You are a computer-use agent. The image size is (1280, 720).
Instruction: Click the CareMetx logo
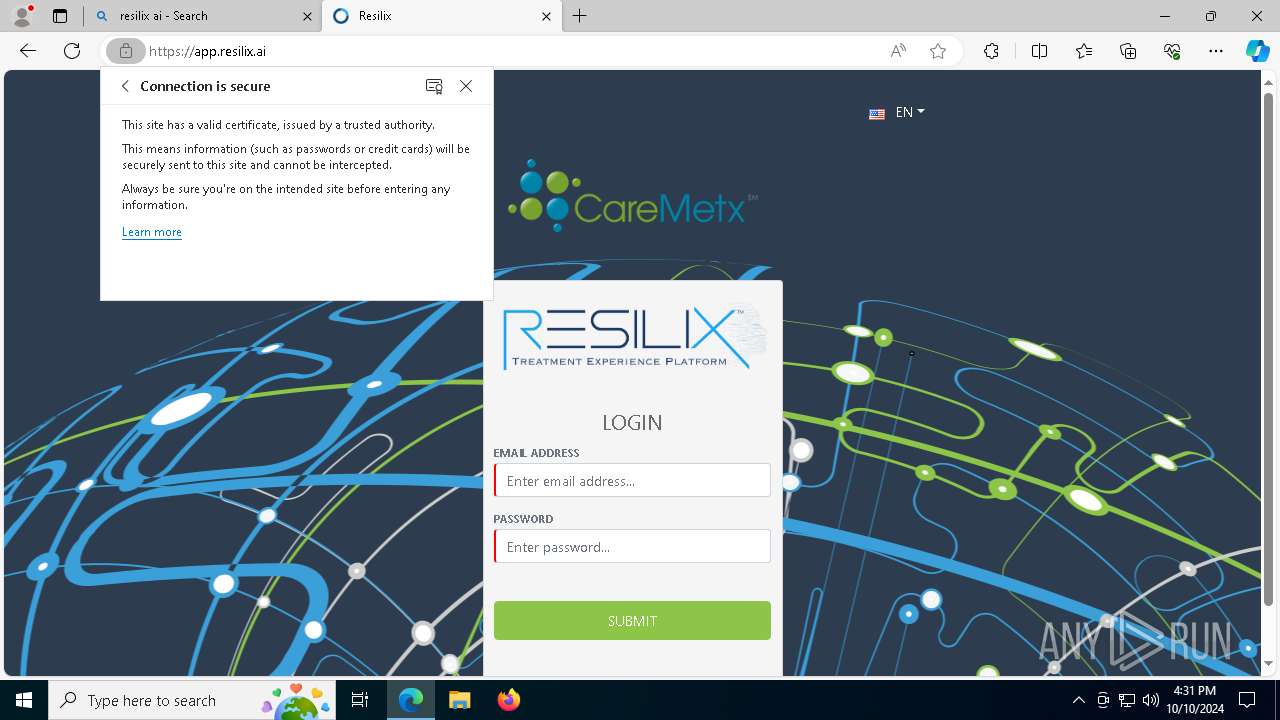coord(632,197)
